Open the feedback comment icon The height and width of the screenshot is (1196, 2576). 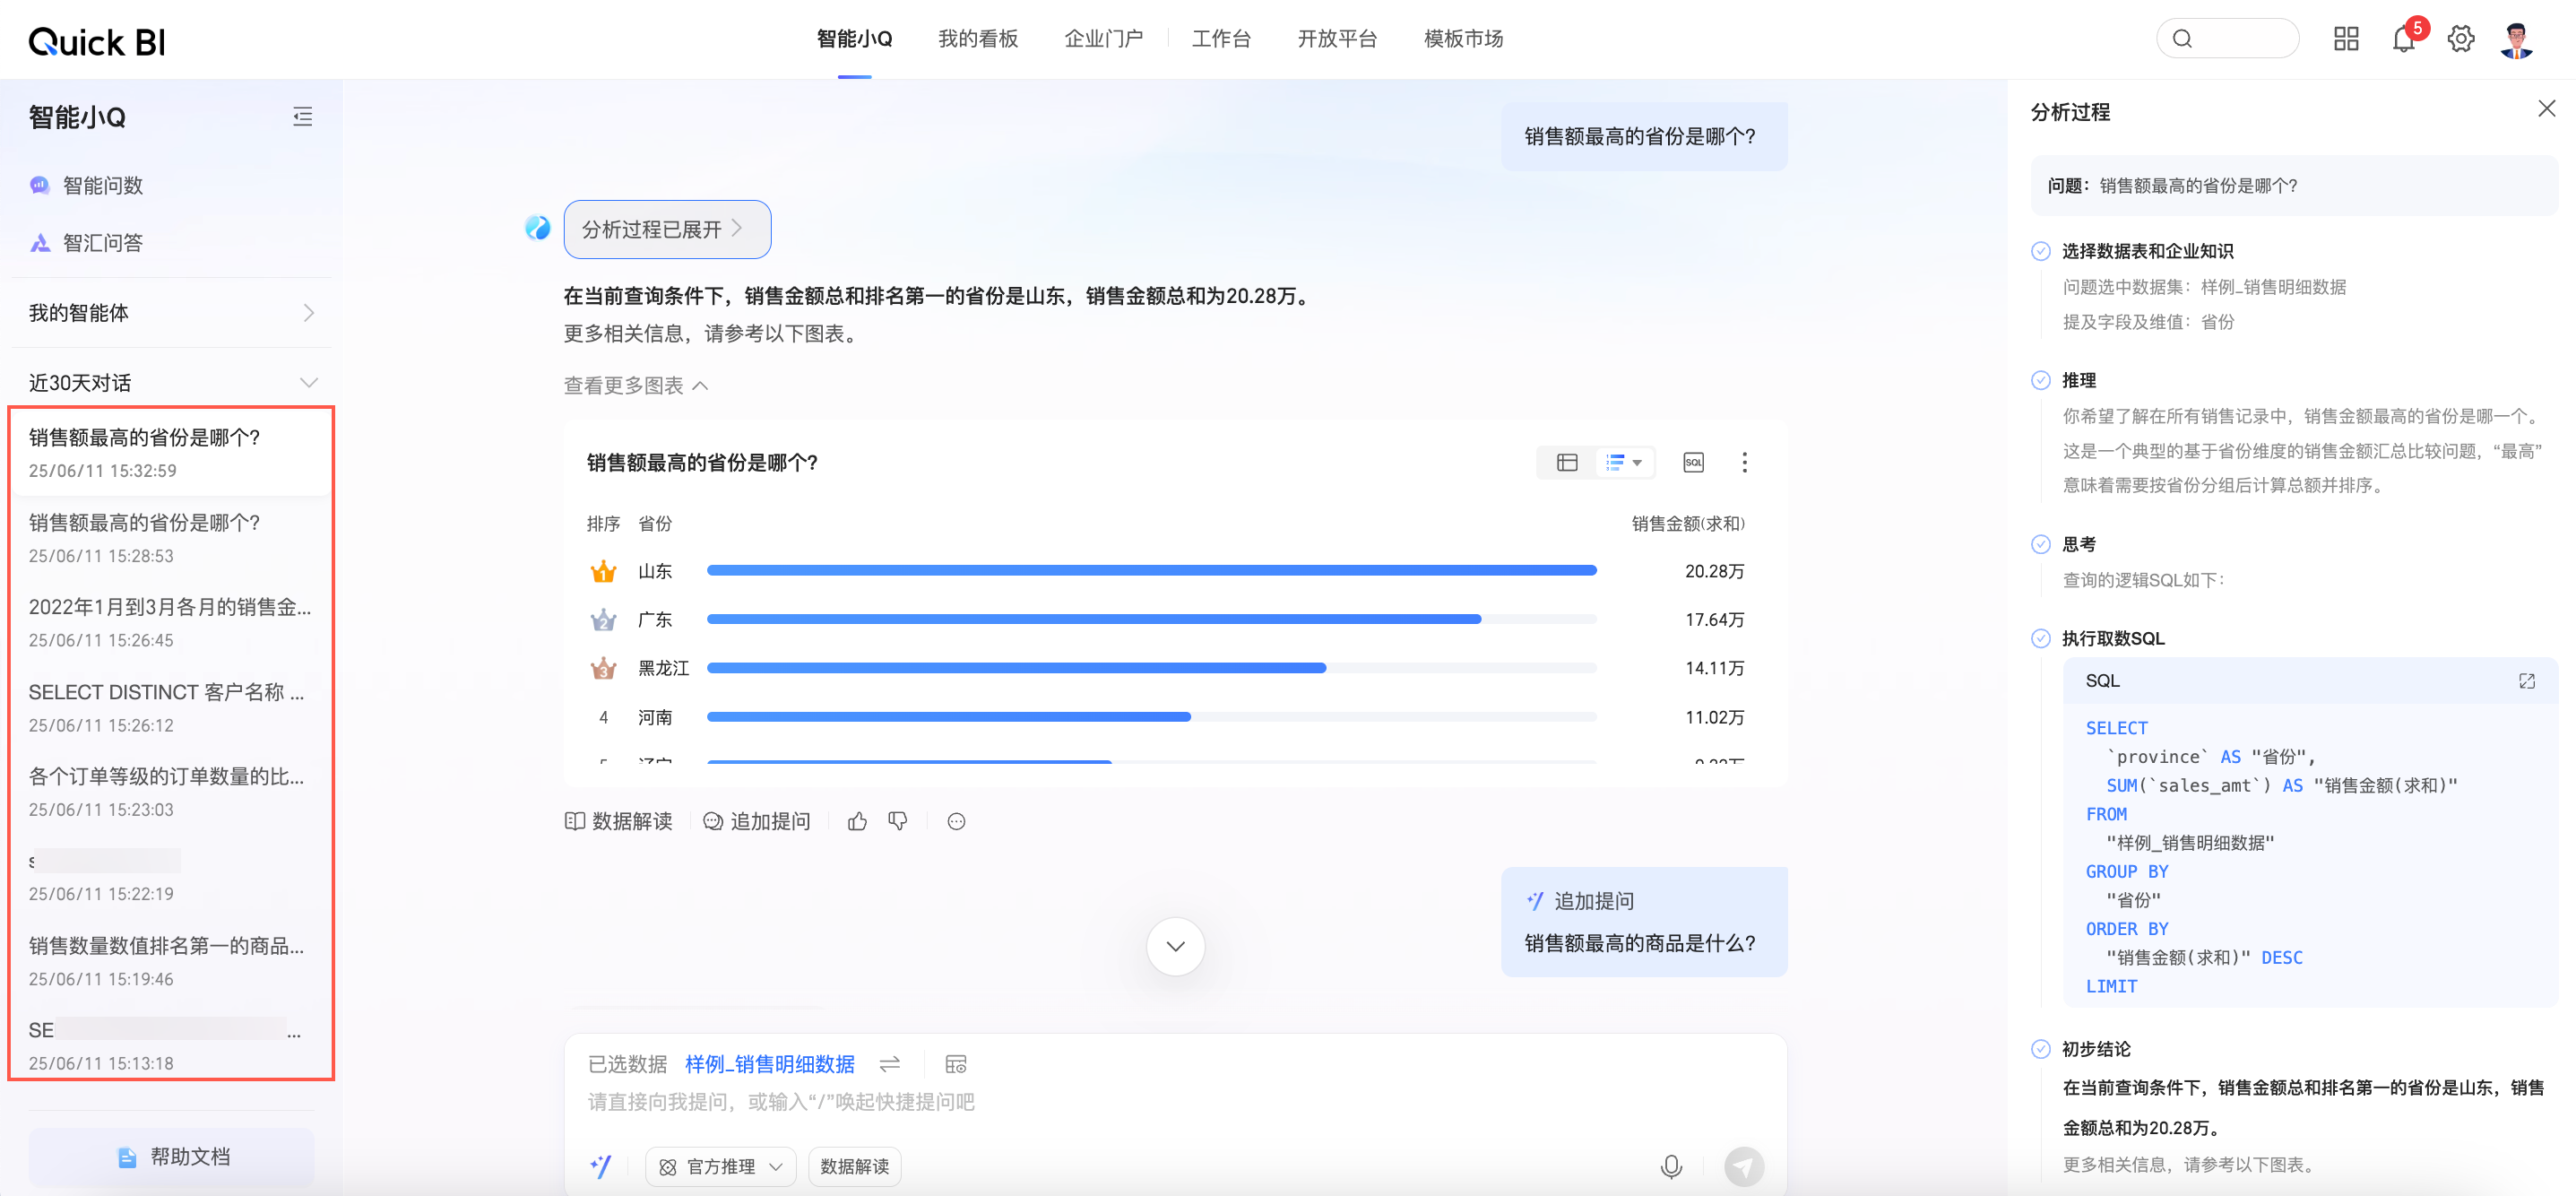tap(956, 821)
